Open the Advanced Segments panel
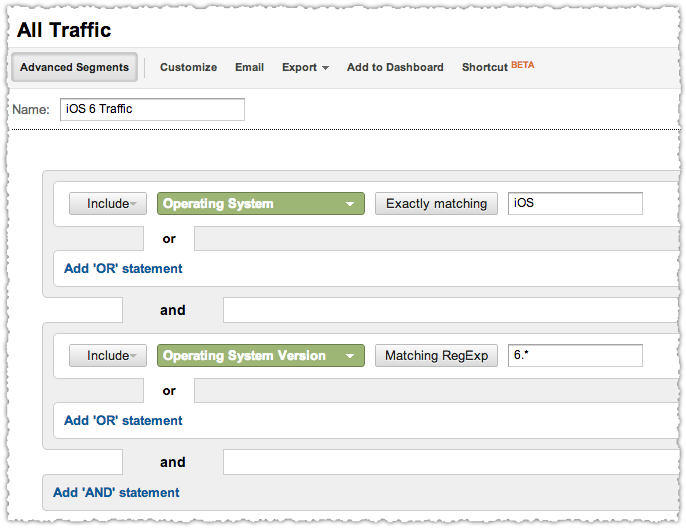The height and width of the screenshot is (528, 686). 74,67
